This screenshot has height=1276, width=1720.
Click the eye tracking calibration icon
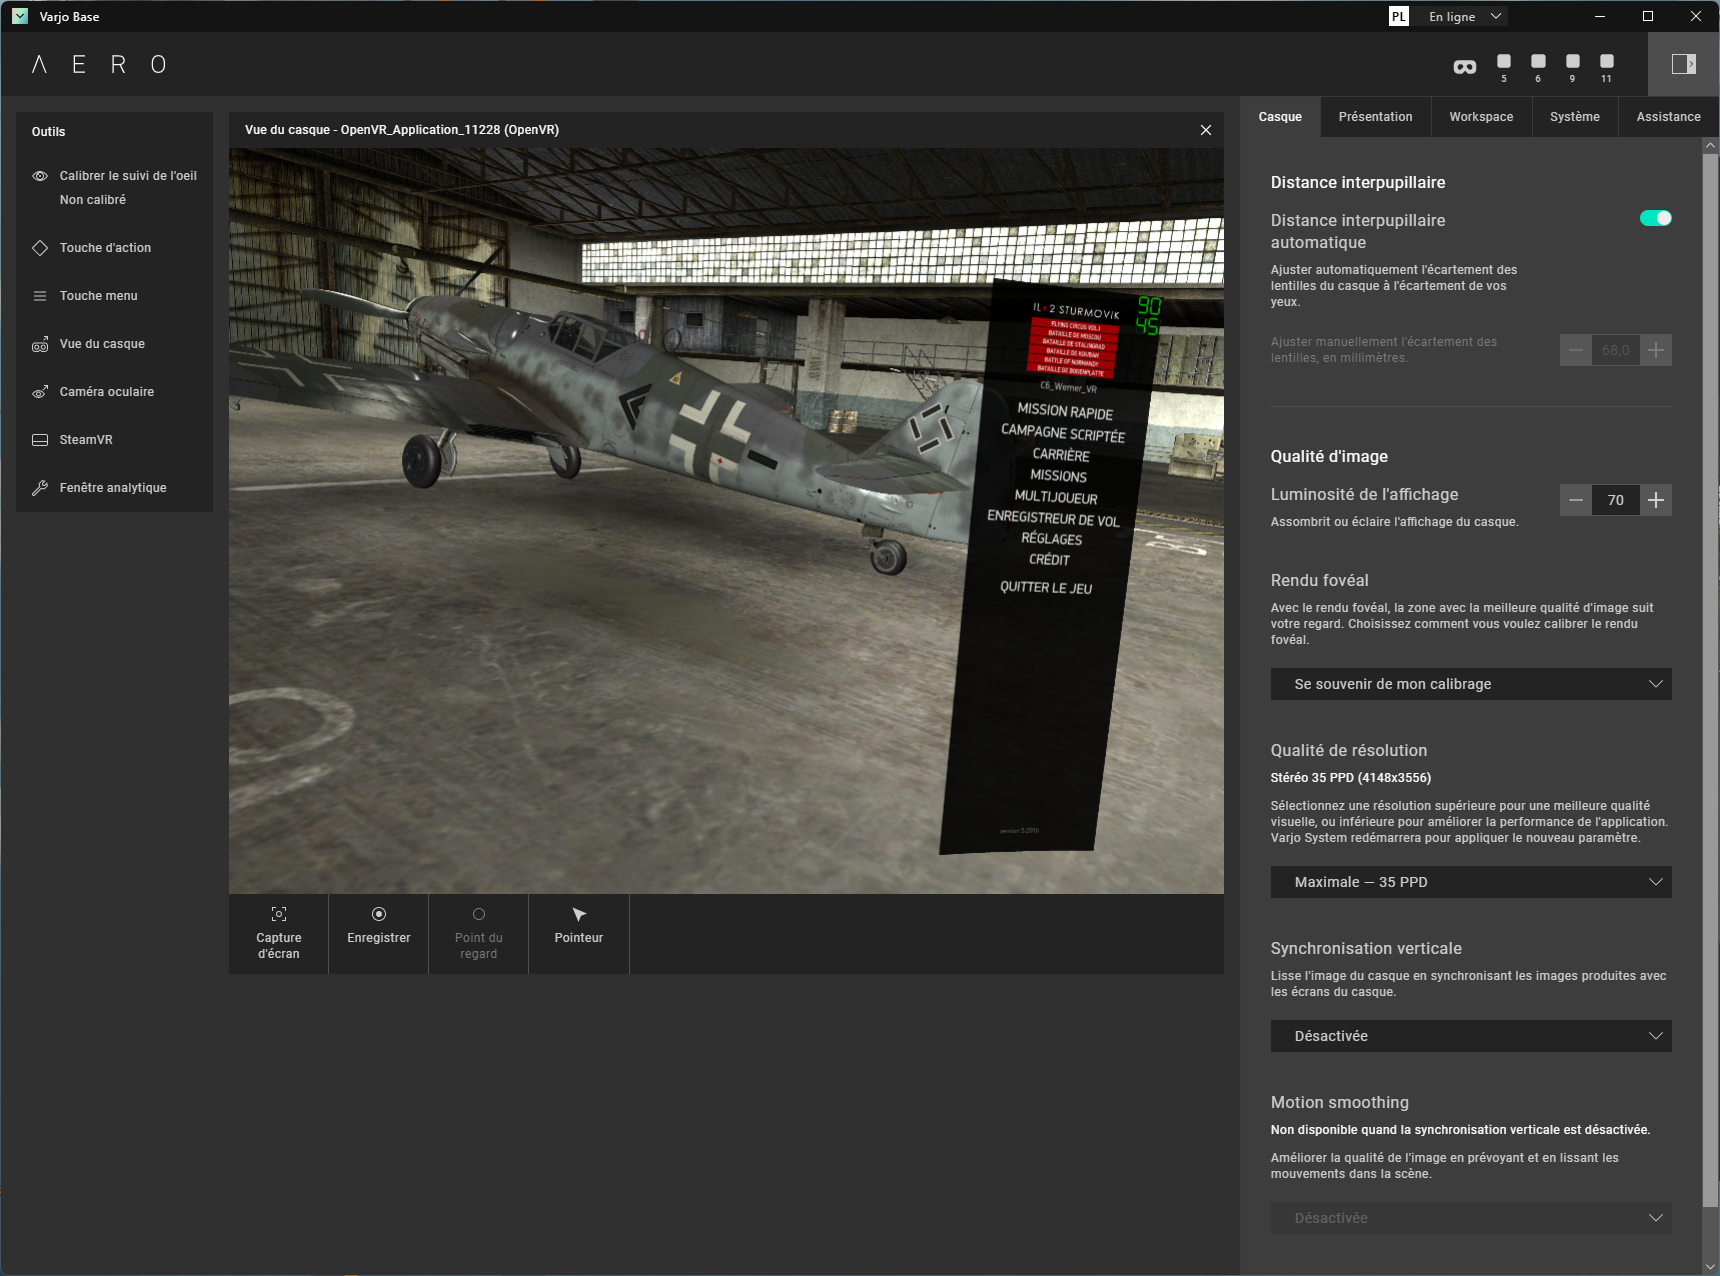(x=40, y=176)
